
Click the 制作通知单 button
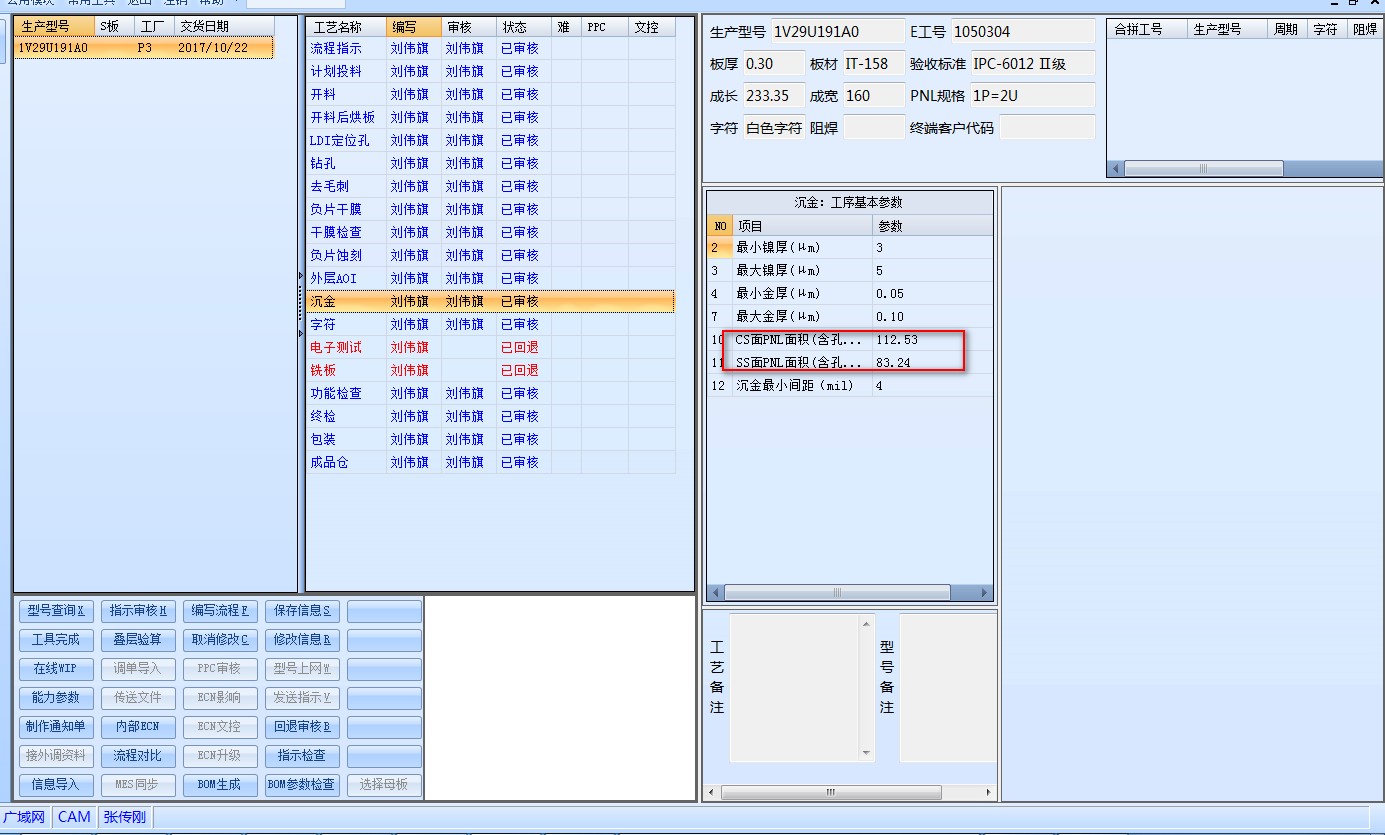(56, 727)
